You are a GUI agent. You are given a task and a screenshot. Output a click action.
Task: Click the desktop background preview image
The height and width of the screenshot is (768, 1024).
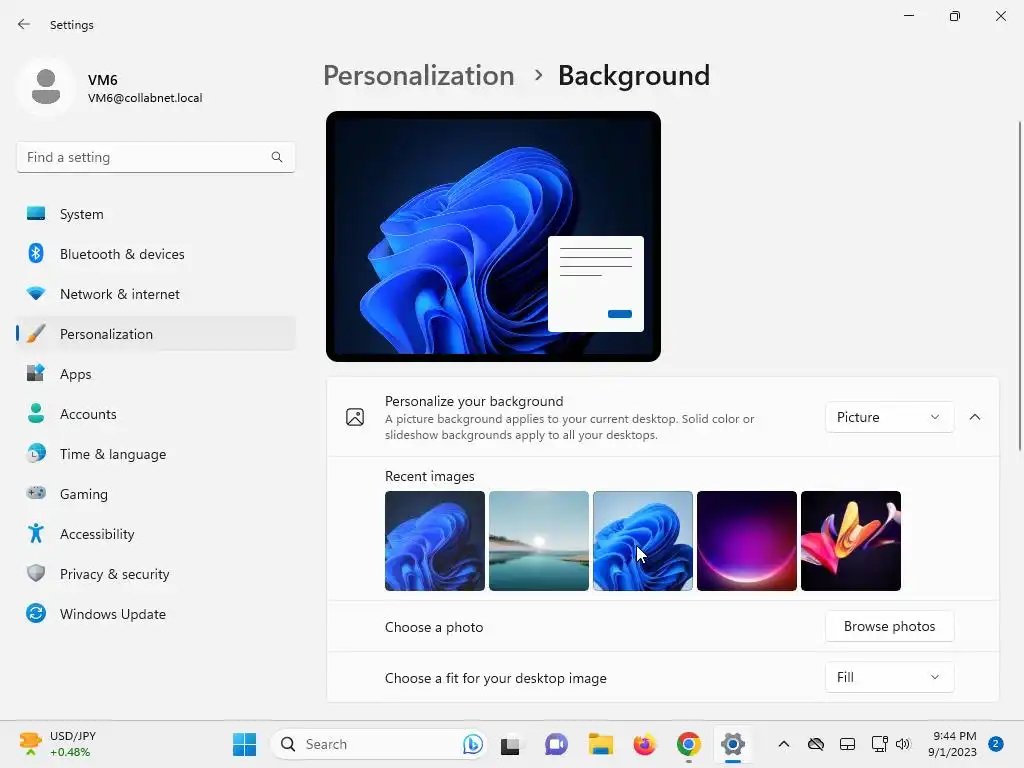(x=493, y=236)
